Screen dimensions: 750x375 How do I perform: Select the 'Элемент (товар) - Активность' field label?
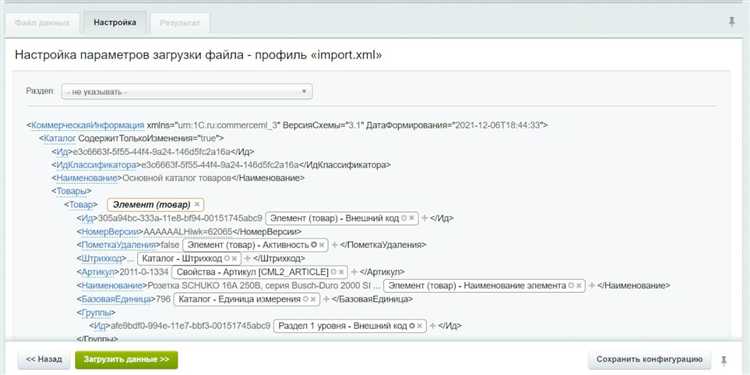click(249, 244)
